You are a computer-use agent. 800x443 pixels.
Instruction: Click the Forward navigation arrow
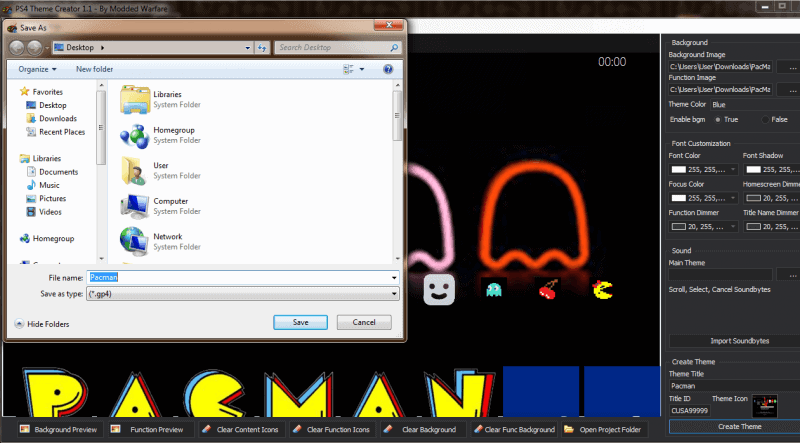pyautogui.click(x=34, y=48)
